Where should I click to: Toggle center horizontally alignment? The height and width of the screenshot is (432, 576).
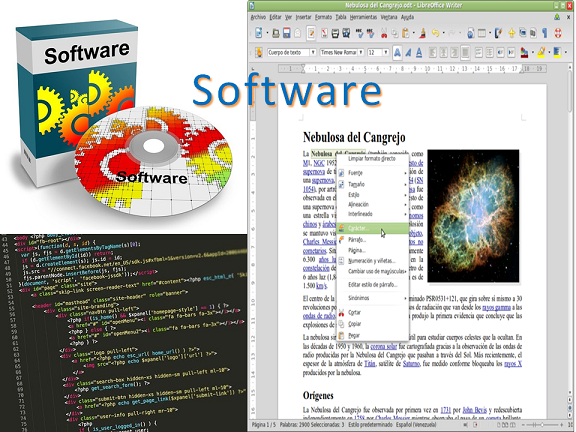click(443, 53)
